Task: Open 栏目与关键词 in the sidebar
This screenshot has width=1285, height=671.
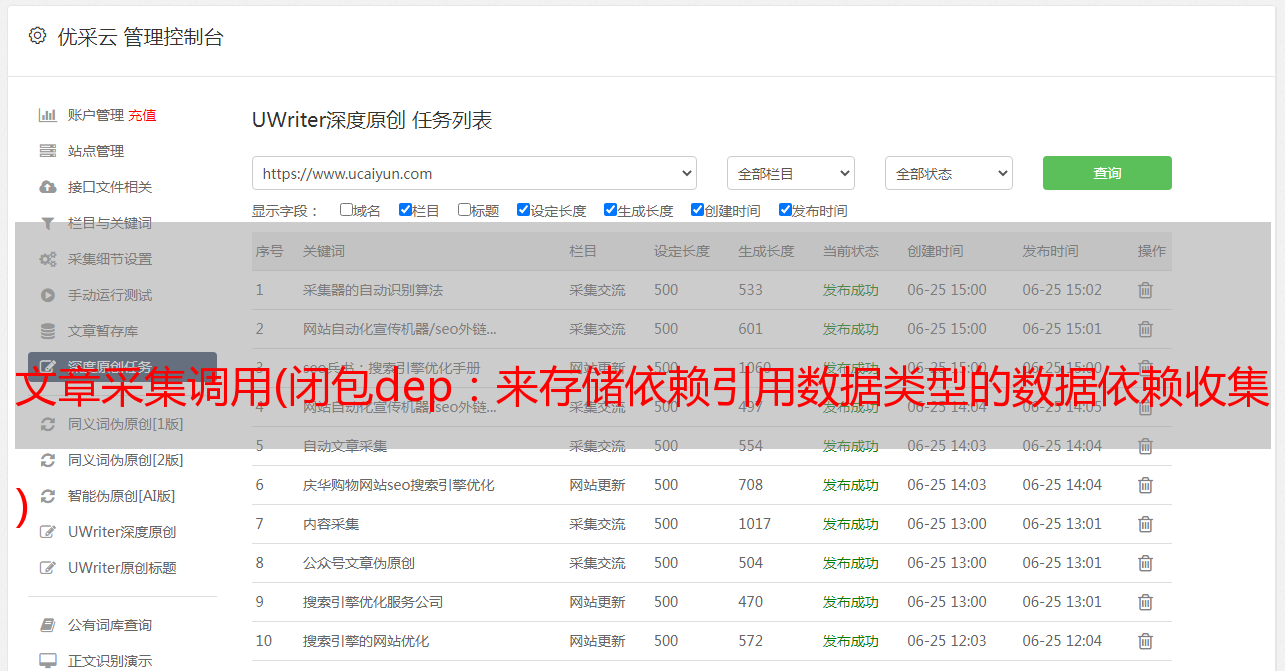Action: point(110,223)
